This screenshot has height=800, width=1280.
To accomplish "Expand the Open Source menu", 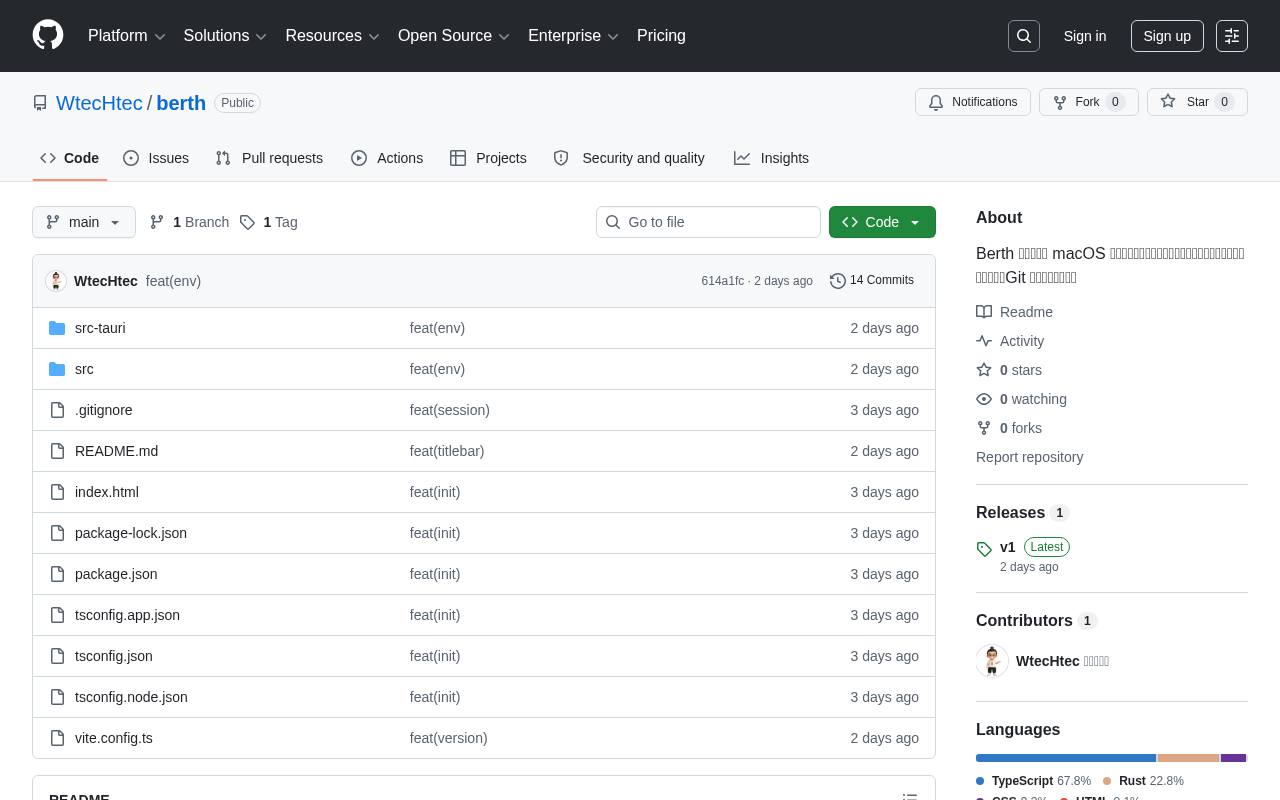I will 454,36.
